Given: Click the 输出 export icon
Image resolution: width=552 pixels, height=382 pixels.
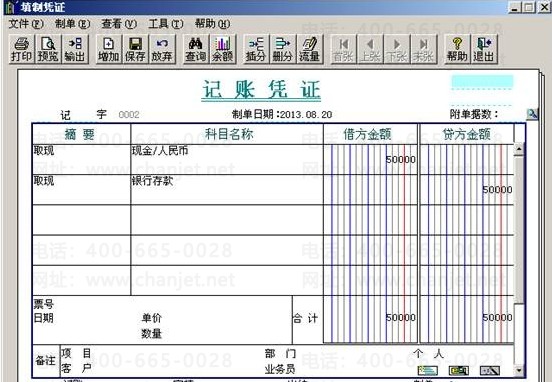Looking at the screenshot, I should coord(75,49).
